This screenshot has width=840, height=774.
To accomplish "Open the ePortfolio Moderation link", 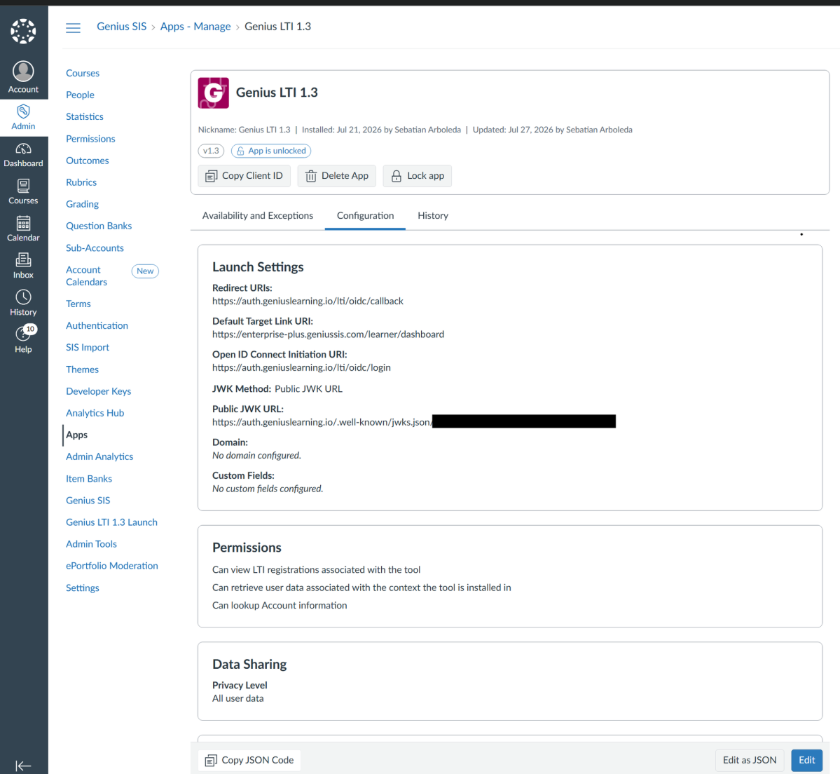I will [x=112, y=566].
